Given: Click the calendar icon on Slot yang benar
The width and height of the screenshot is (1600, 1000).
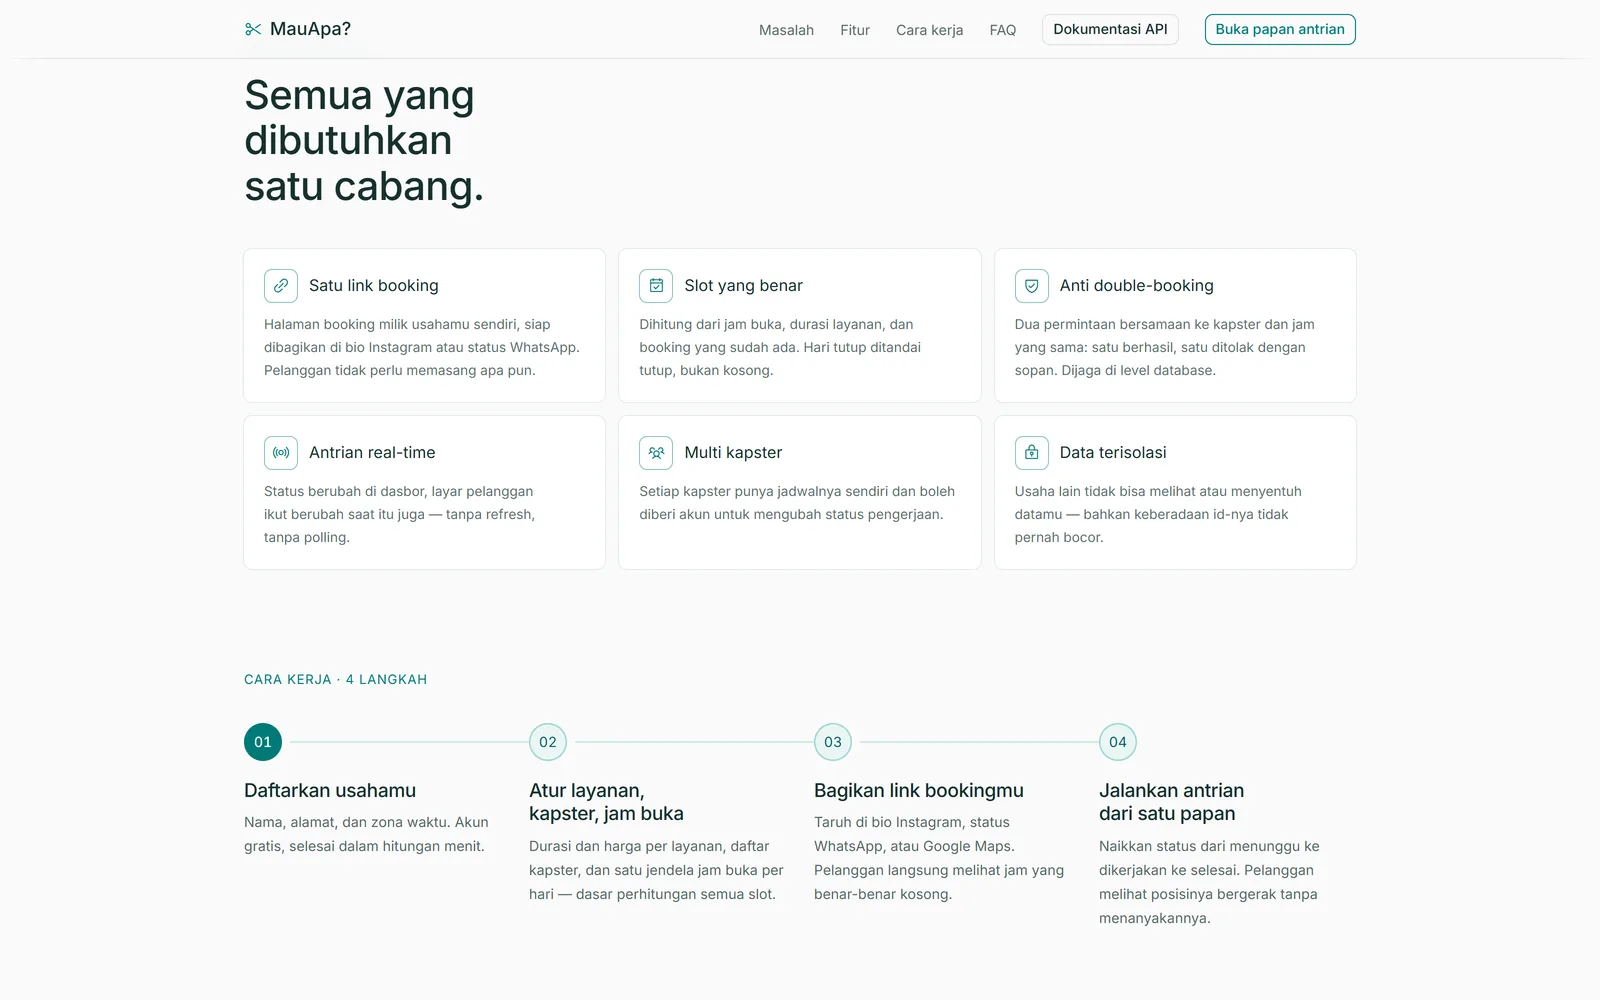Looking at the screenshot, I should point(656,286).
